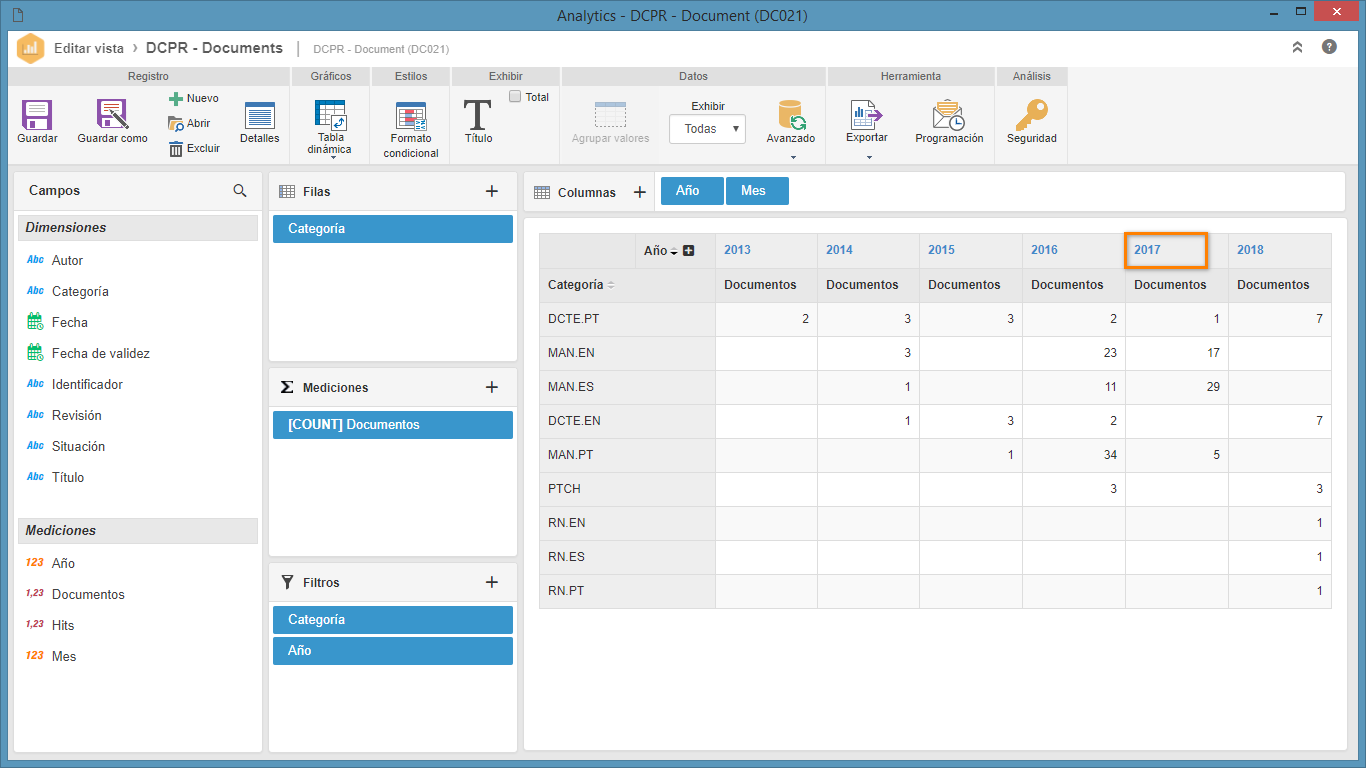The width and height of the screenshot is (1366, 768).
Task: Expand the Avanzado dropdown arrow
Action: pyautogui.click(x=791, y=157)
